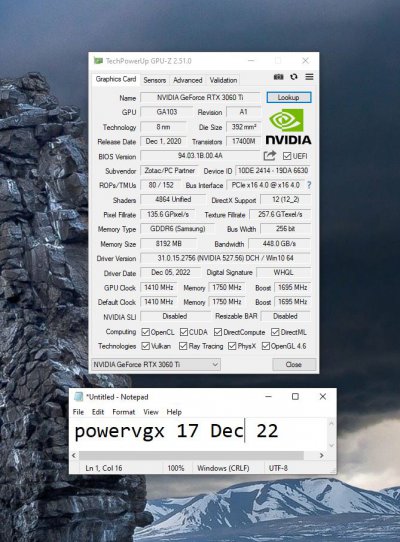Click 'Windows (CRLF)' in Notepad status bar
The width and height of the screenshot is (400, 542).
click(223, 468)
